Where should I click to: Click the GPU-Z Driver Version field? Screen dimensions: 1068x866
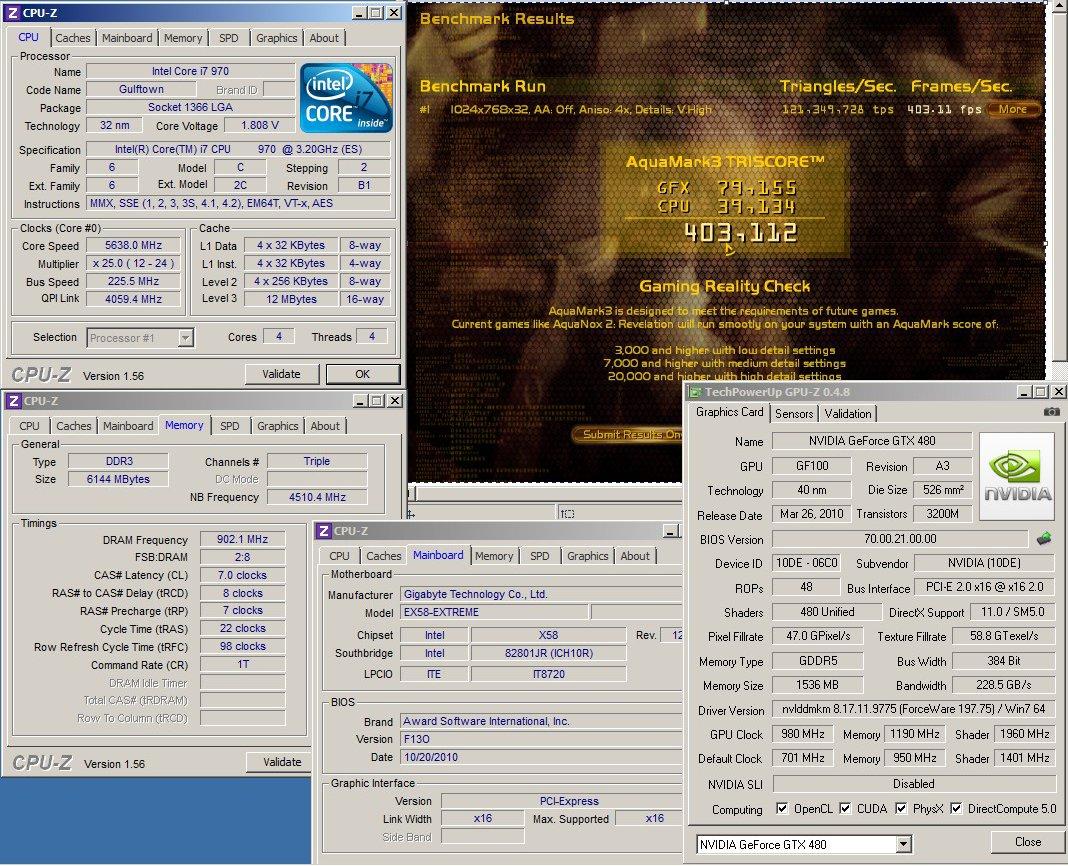[x=914, y=709]
